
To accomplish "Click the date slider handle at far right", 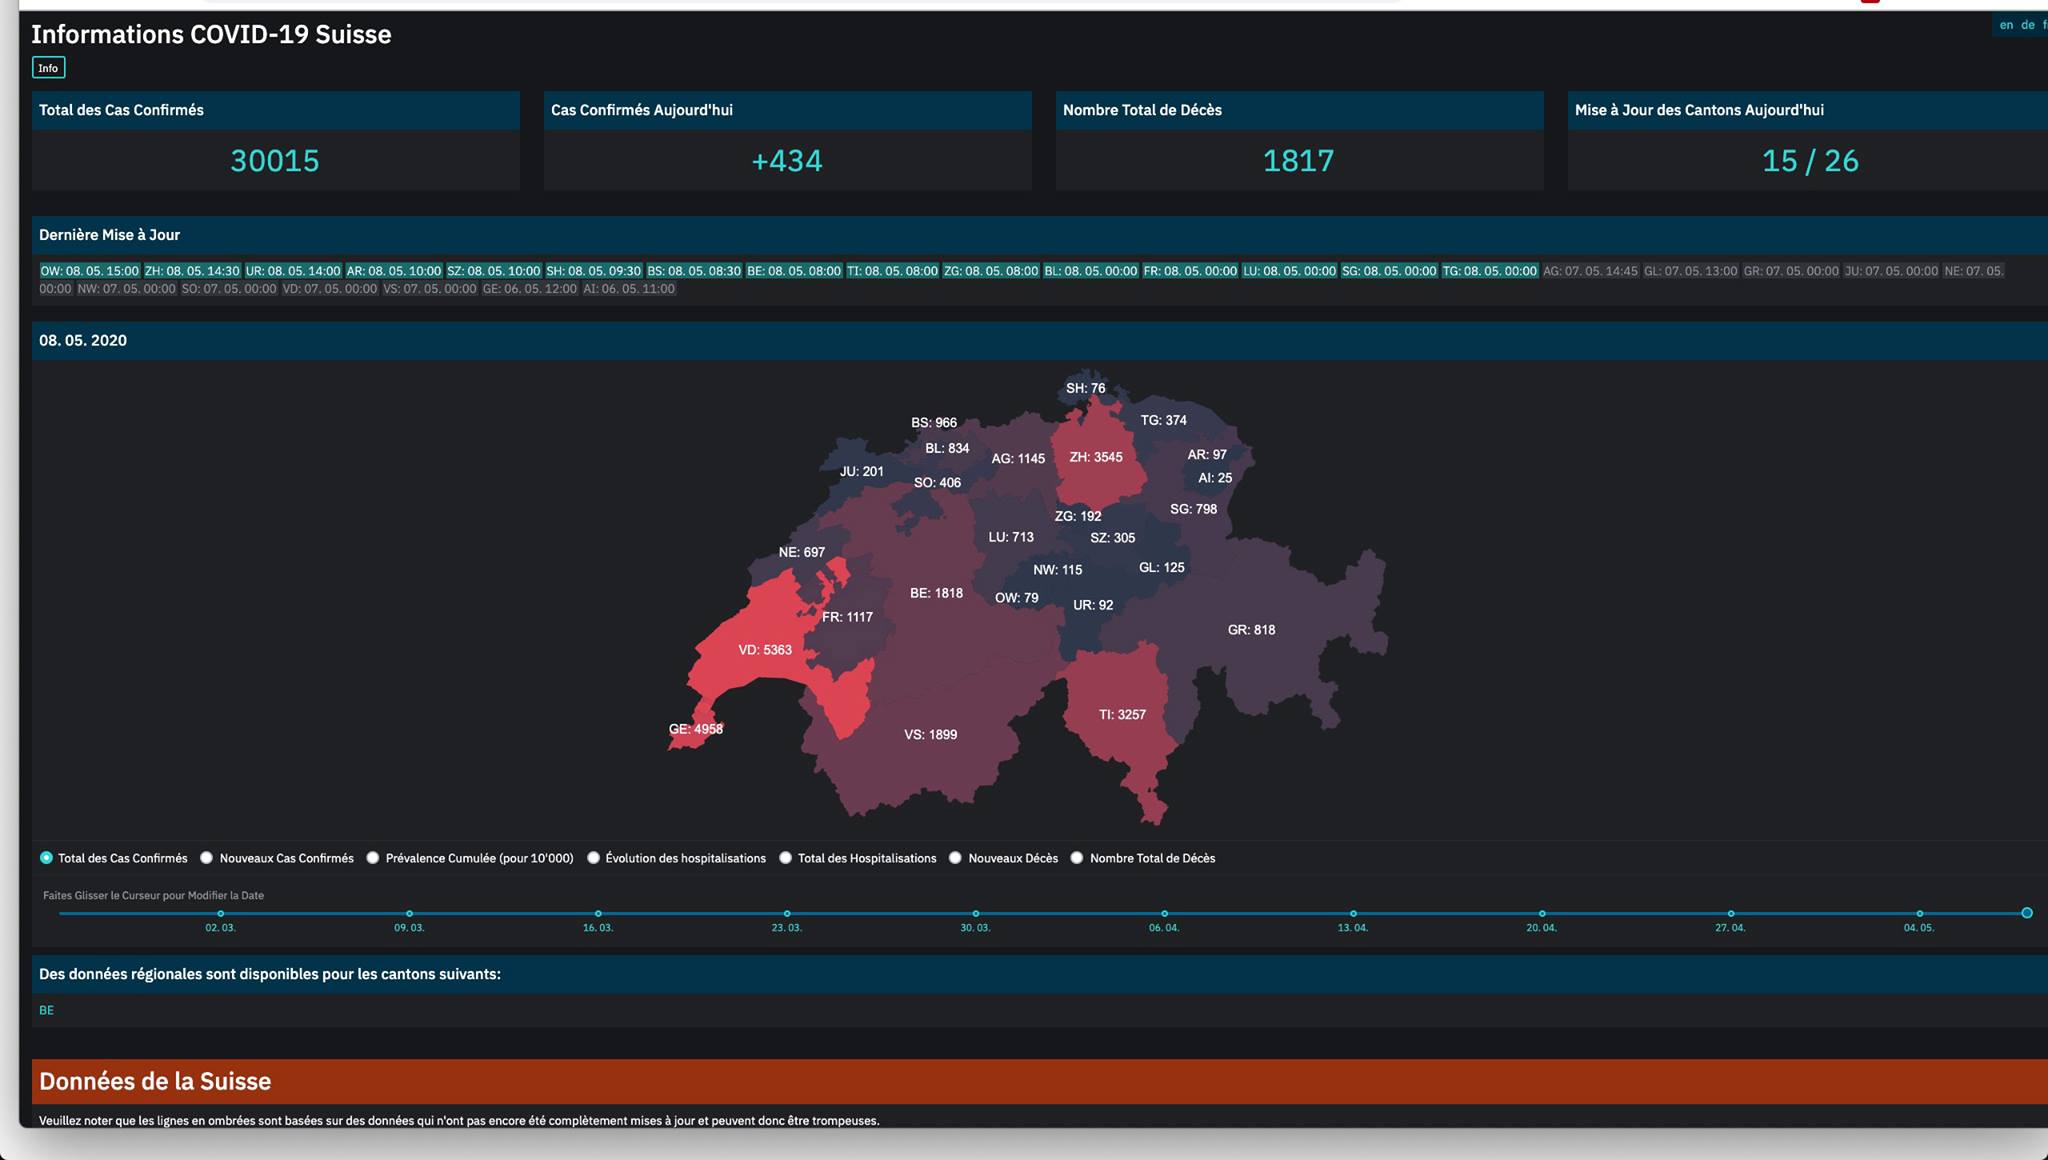I will [x=2026, y=913].
